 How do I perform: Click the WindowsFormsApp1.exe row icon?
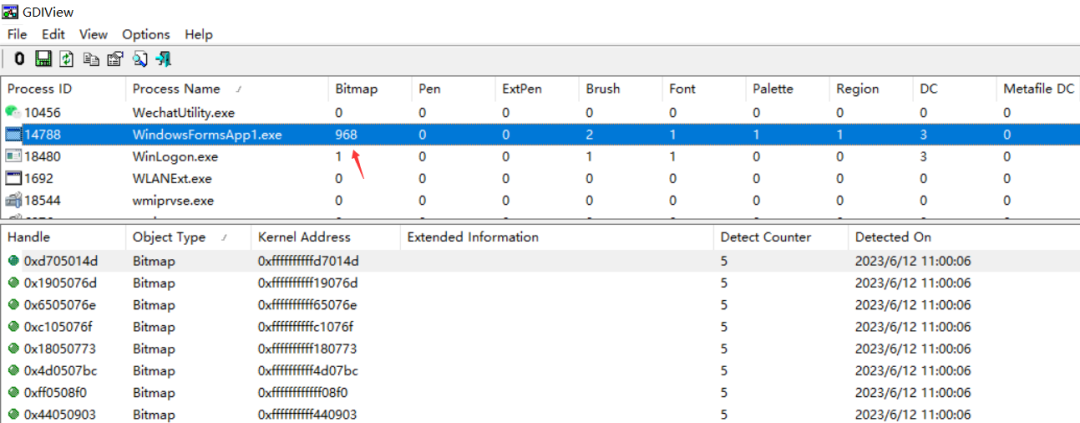pos(12,134)
